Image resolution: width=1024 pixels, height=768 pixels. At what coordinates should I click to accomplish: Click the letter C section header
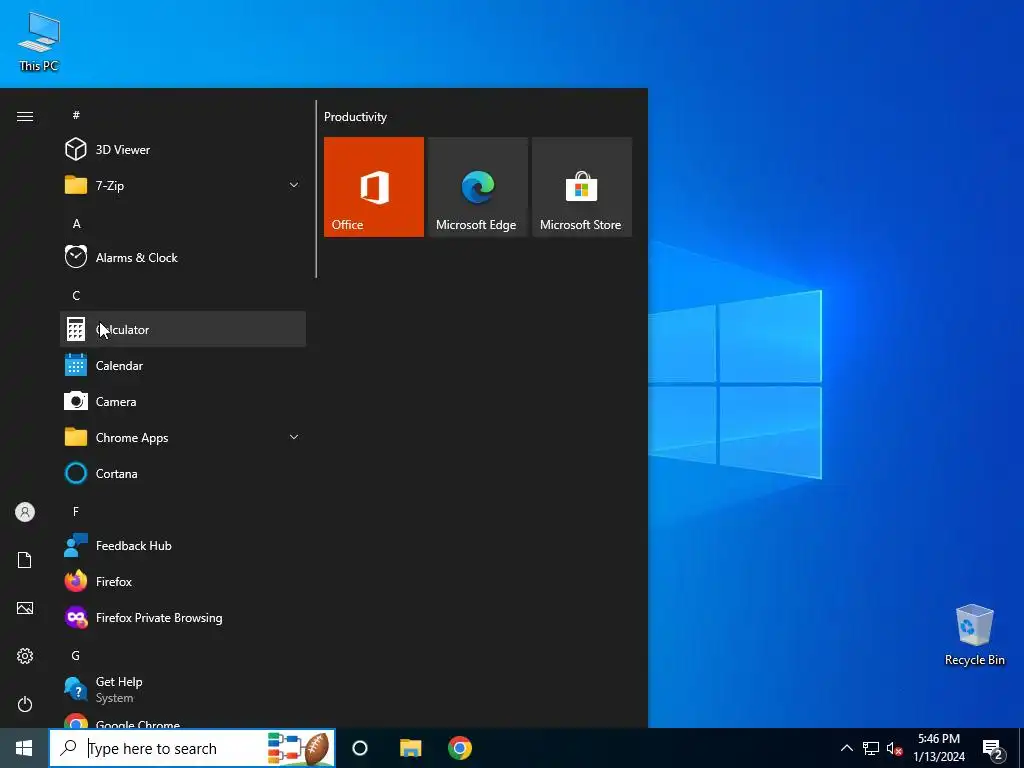pyautogui.click(x=76, y=296)
